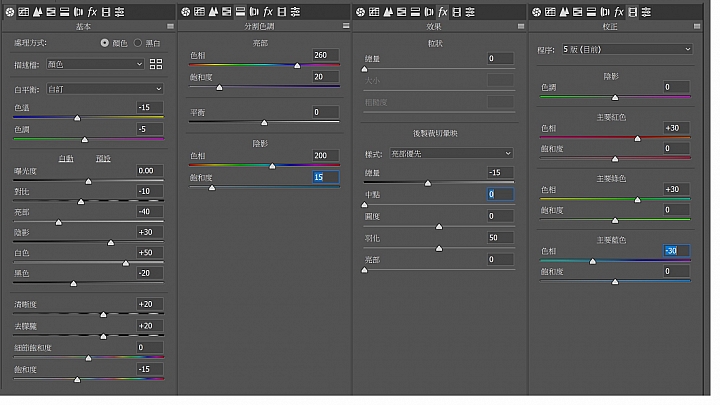
Task: Select the fx icon above the 分割色調 panel
Action: coord(268,12)
